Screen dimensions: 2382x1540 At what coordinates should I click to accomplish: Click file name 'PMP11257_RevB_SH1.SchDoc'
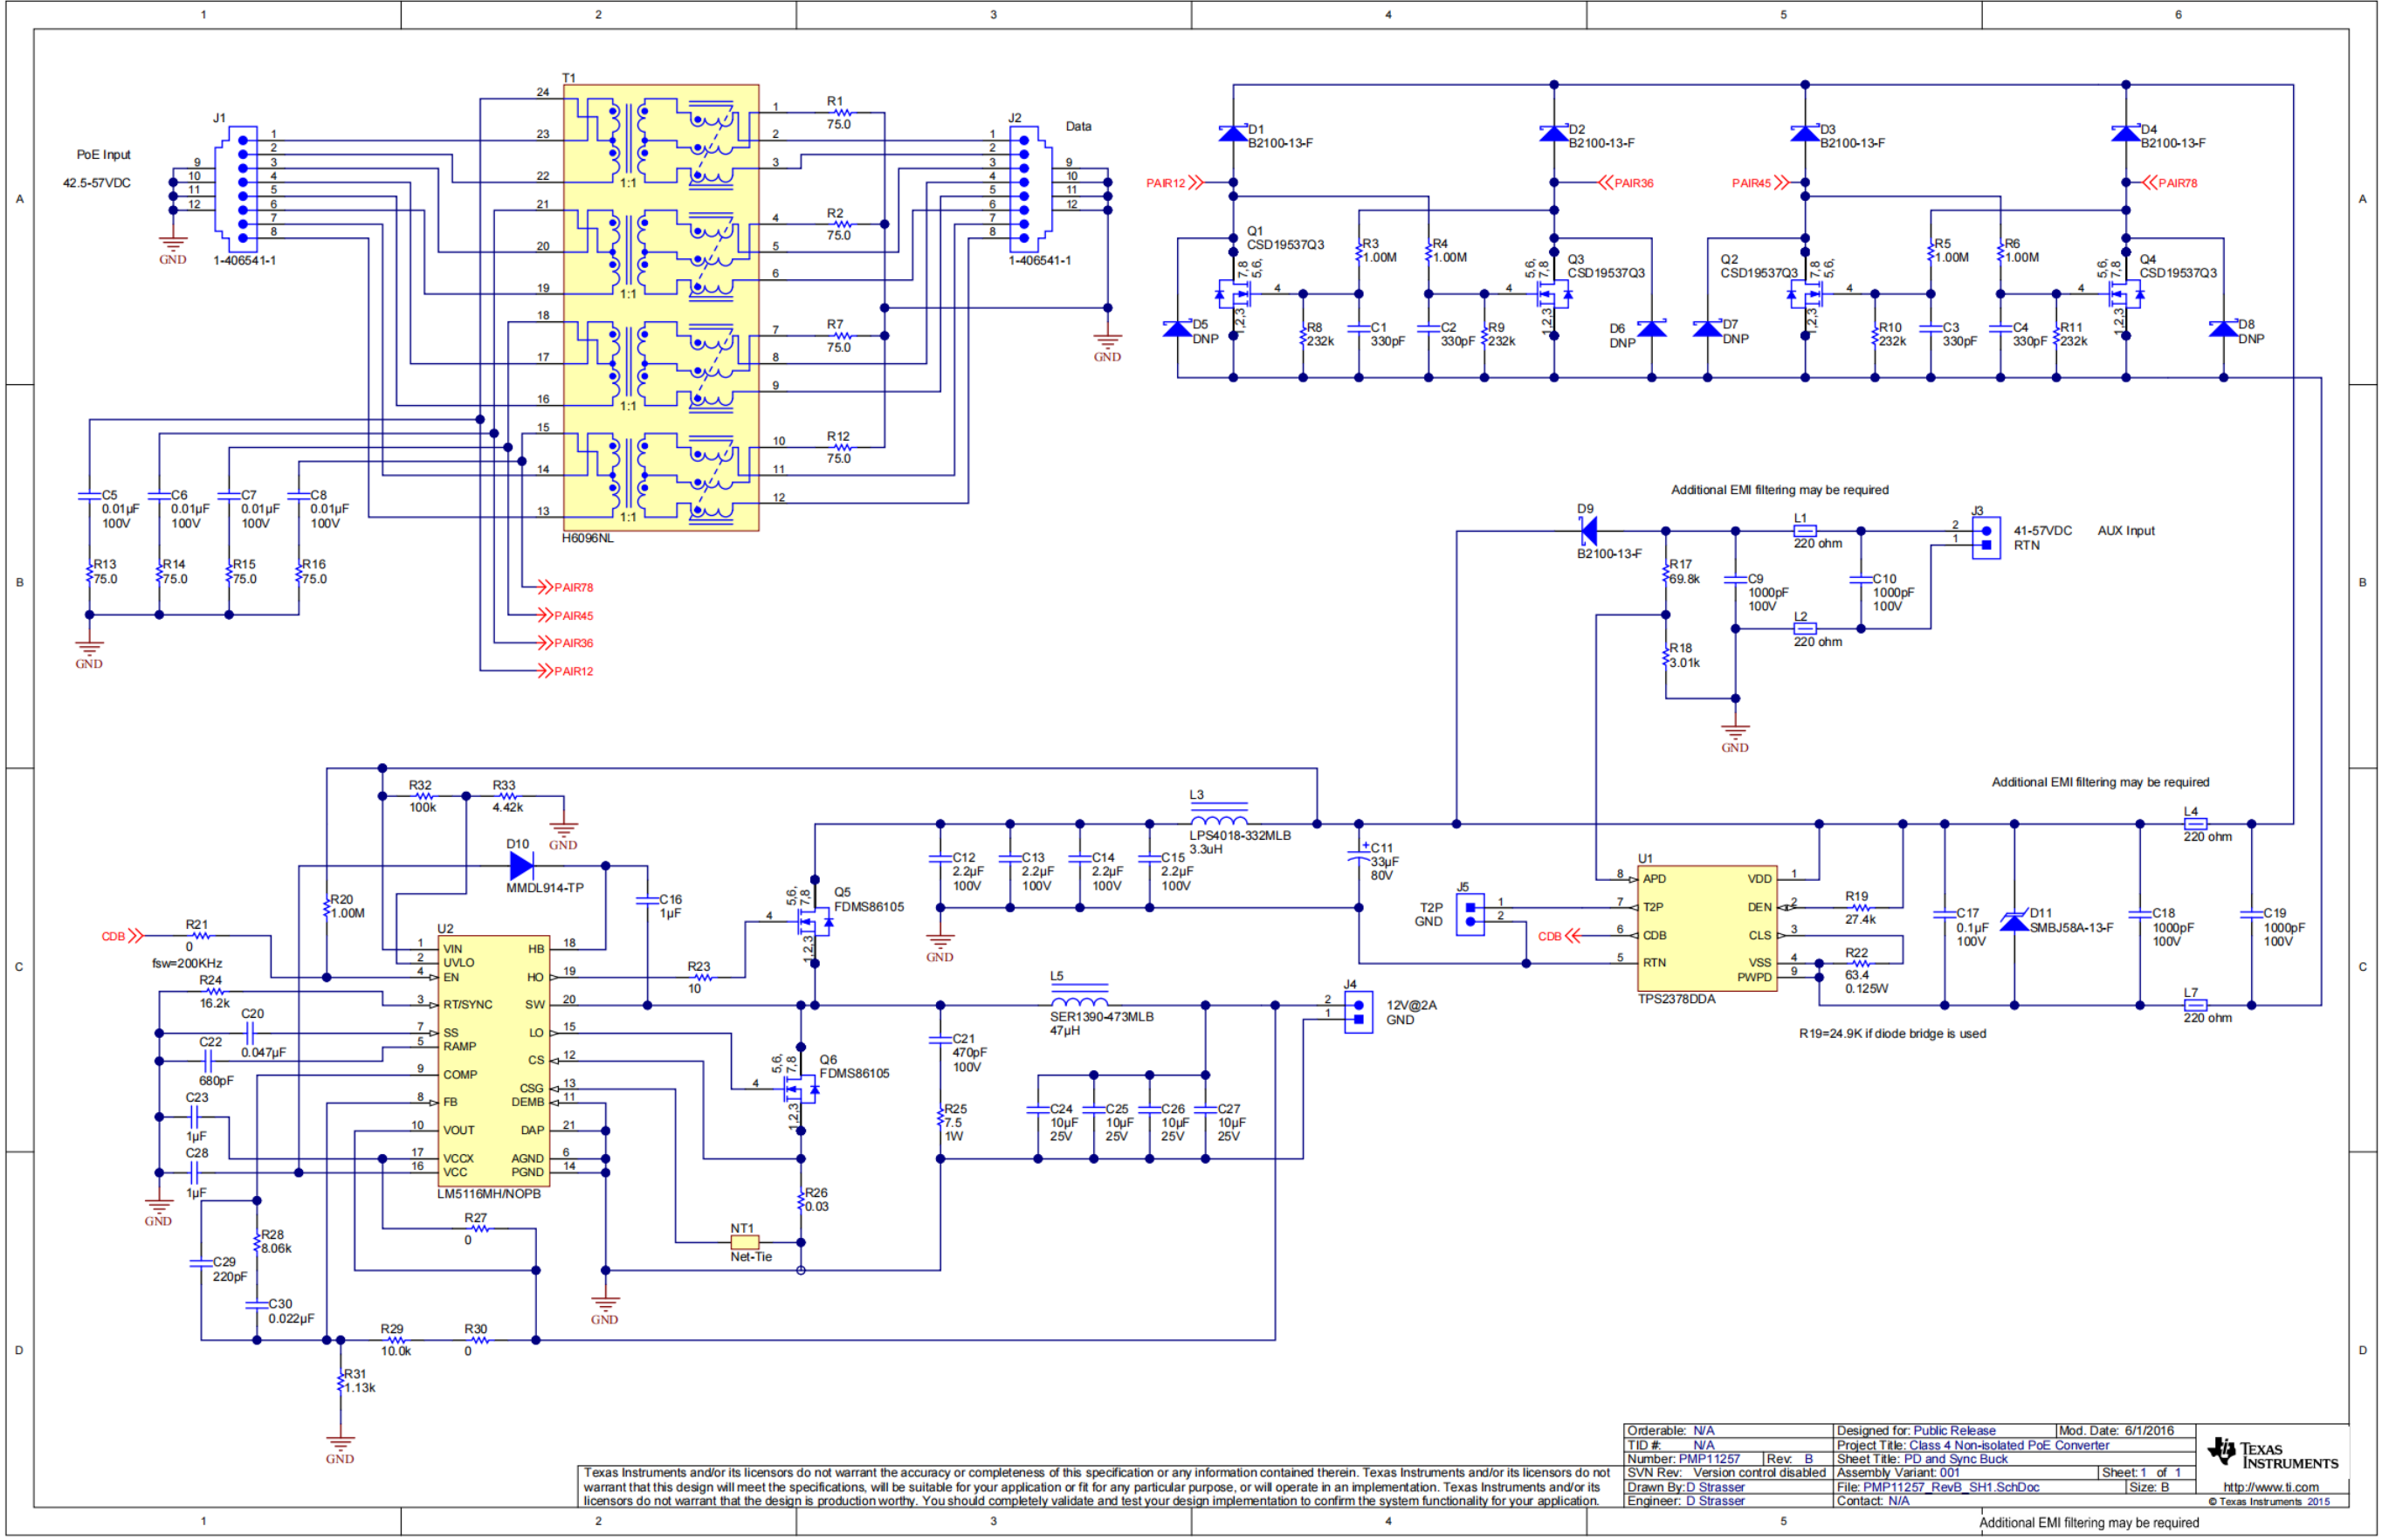1951,1487
